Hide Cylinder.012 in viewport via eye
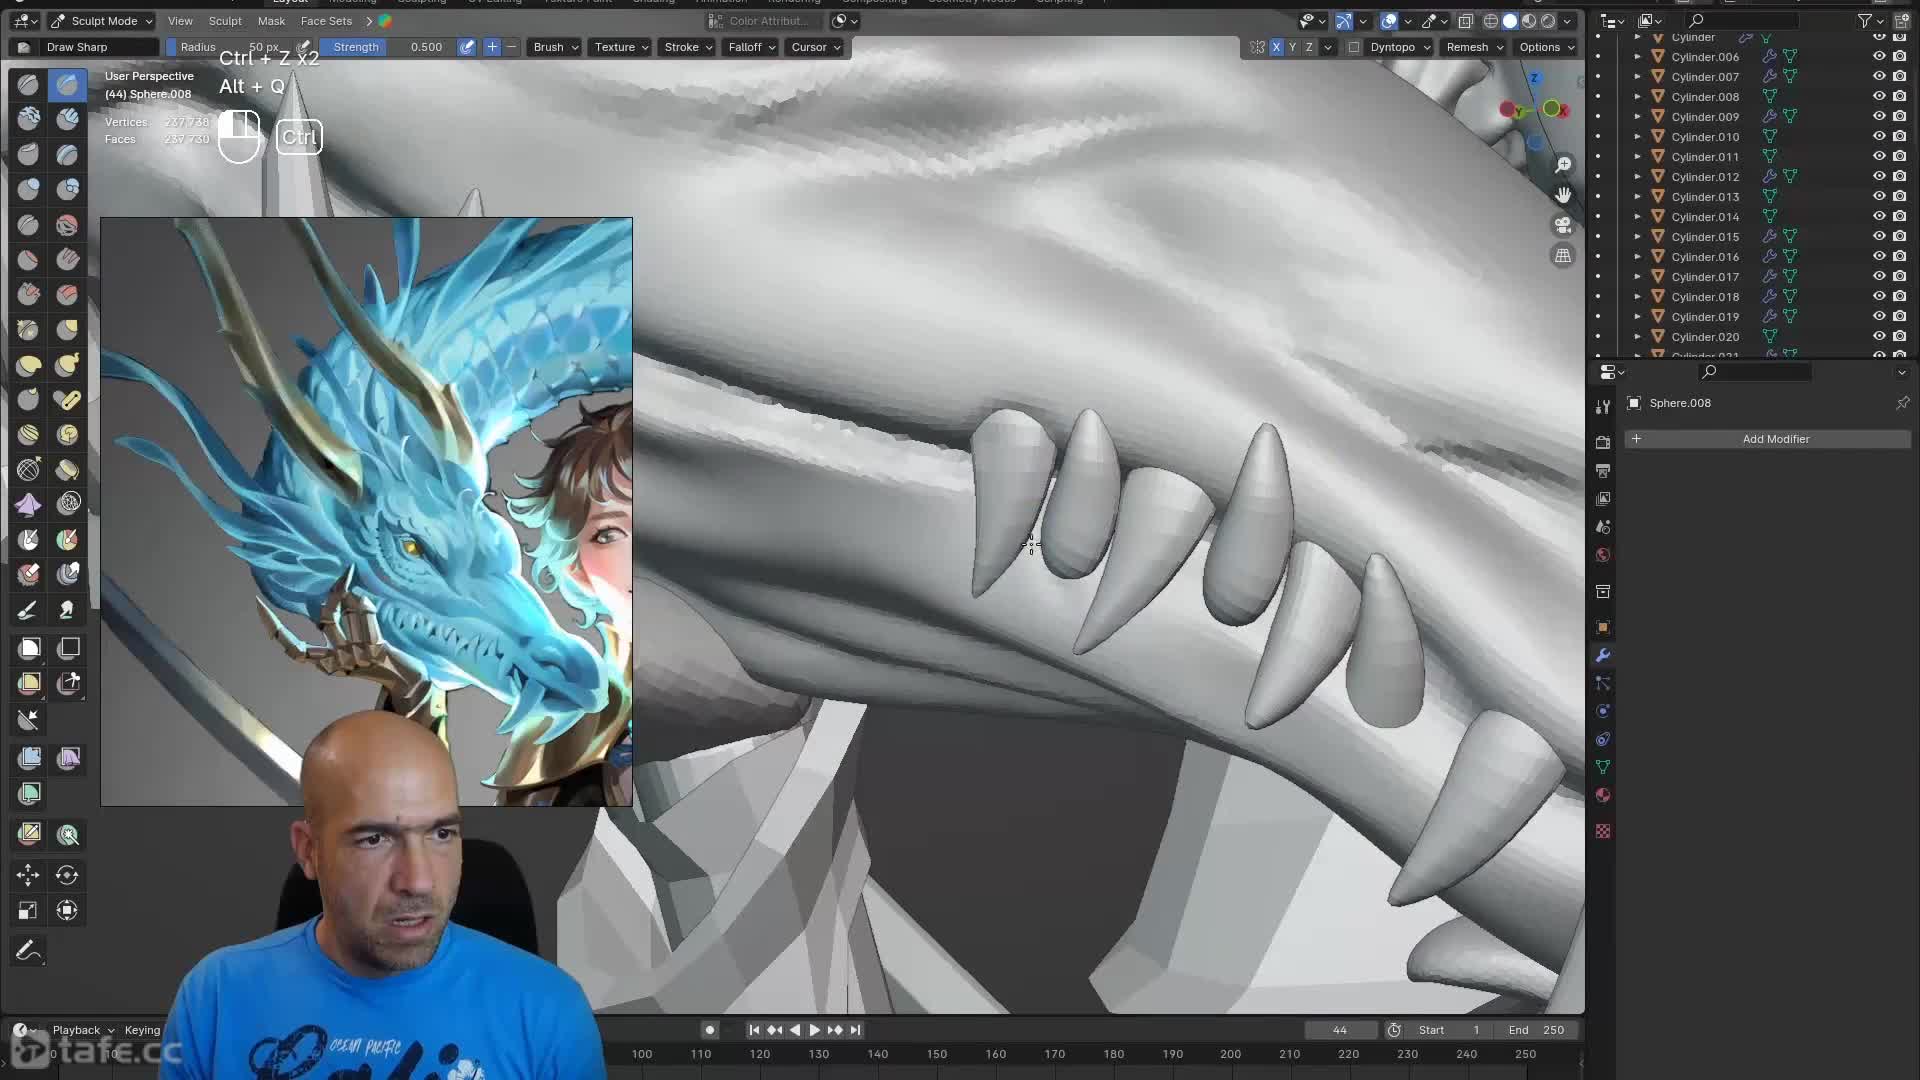 click(1879, 177)
